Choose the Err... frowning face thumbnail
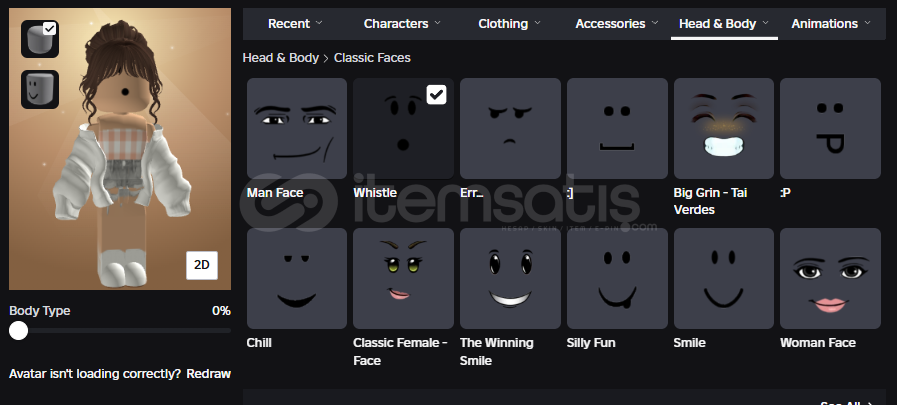Image resolution: width=897 pixels, height=405 pixels. 510,128
